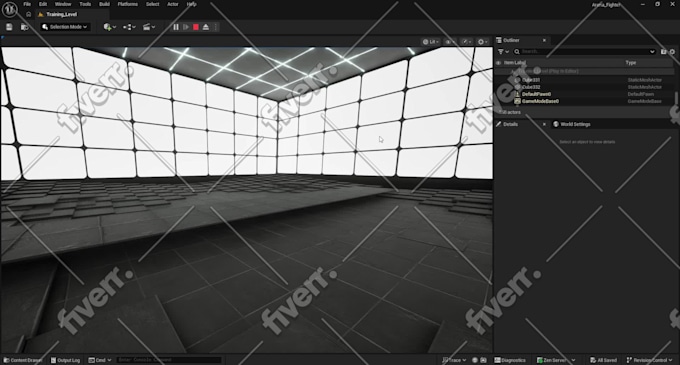Select the Outliner panel tab
The height and width of the screenshot is (365, 680).
pos(511,40)
